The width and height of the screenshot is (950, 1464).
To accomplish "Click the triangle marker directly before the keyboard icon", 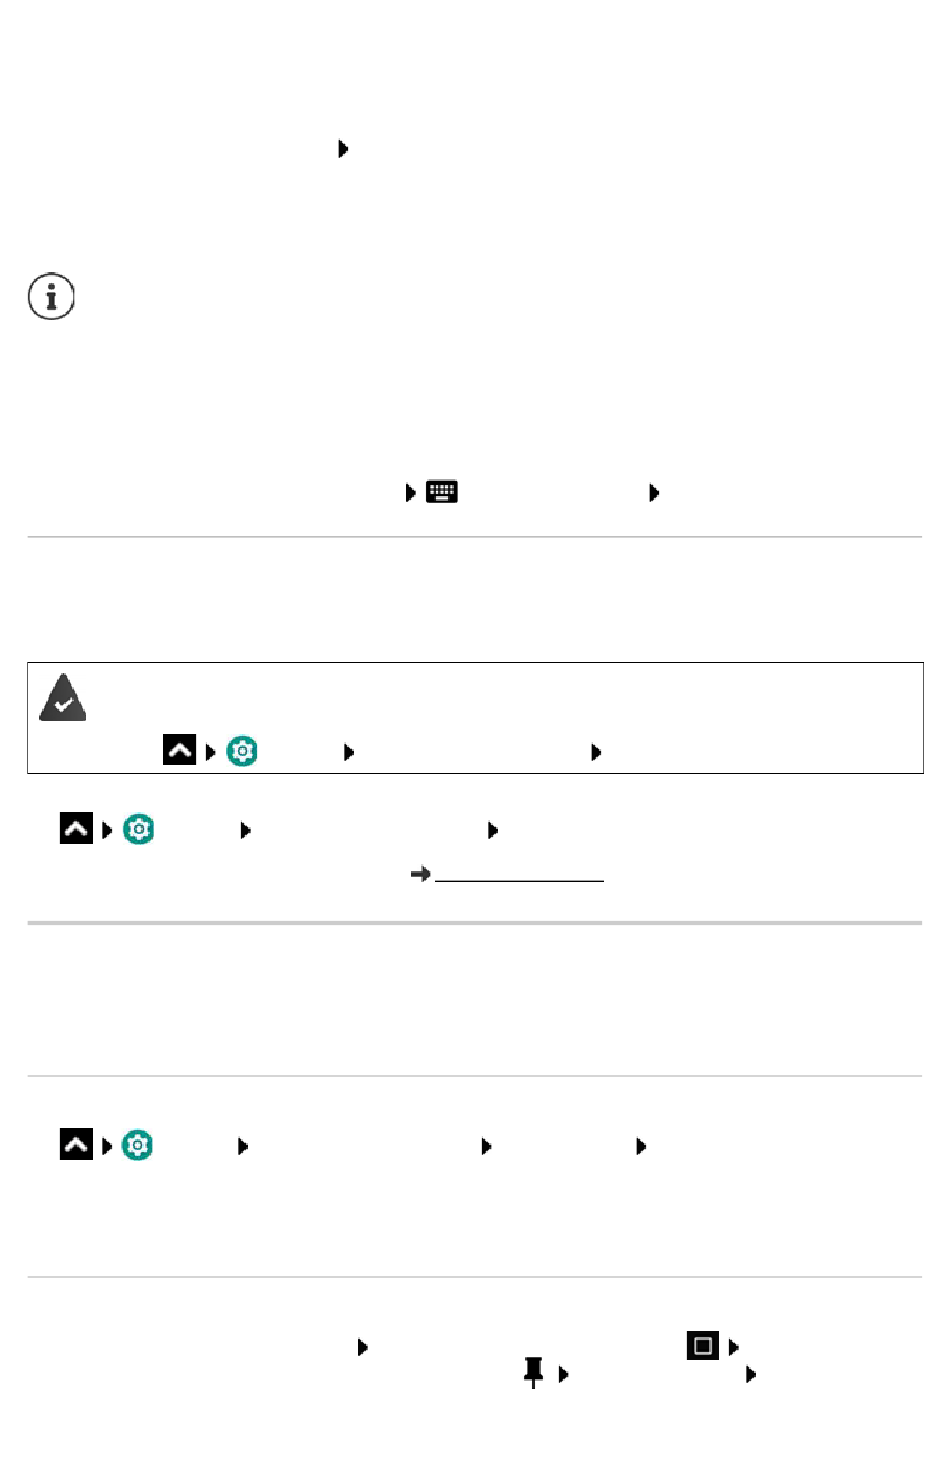I will [x=411, y=493].
